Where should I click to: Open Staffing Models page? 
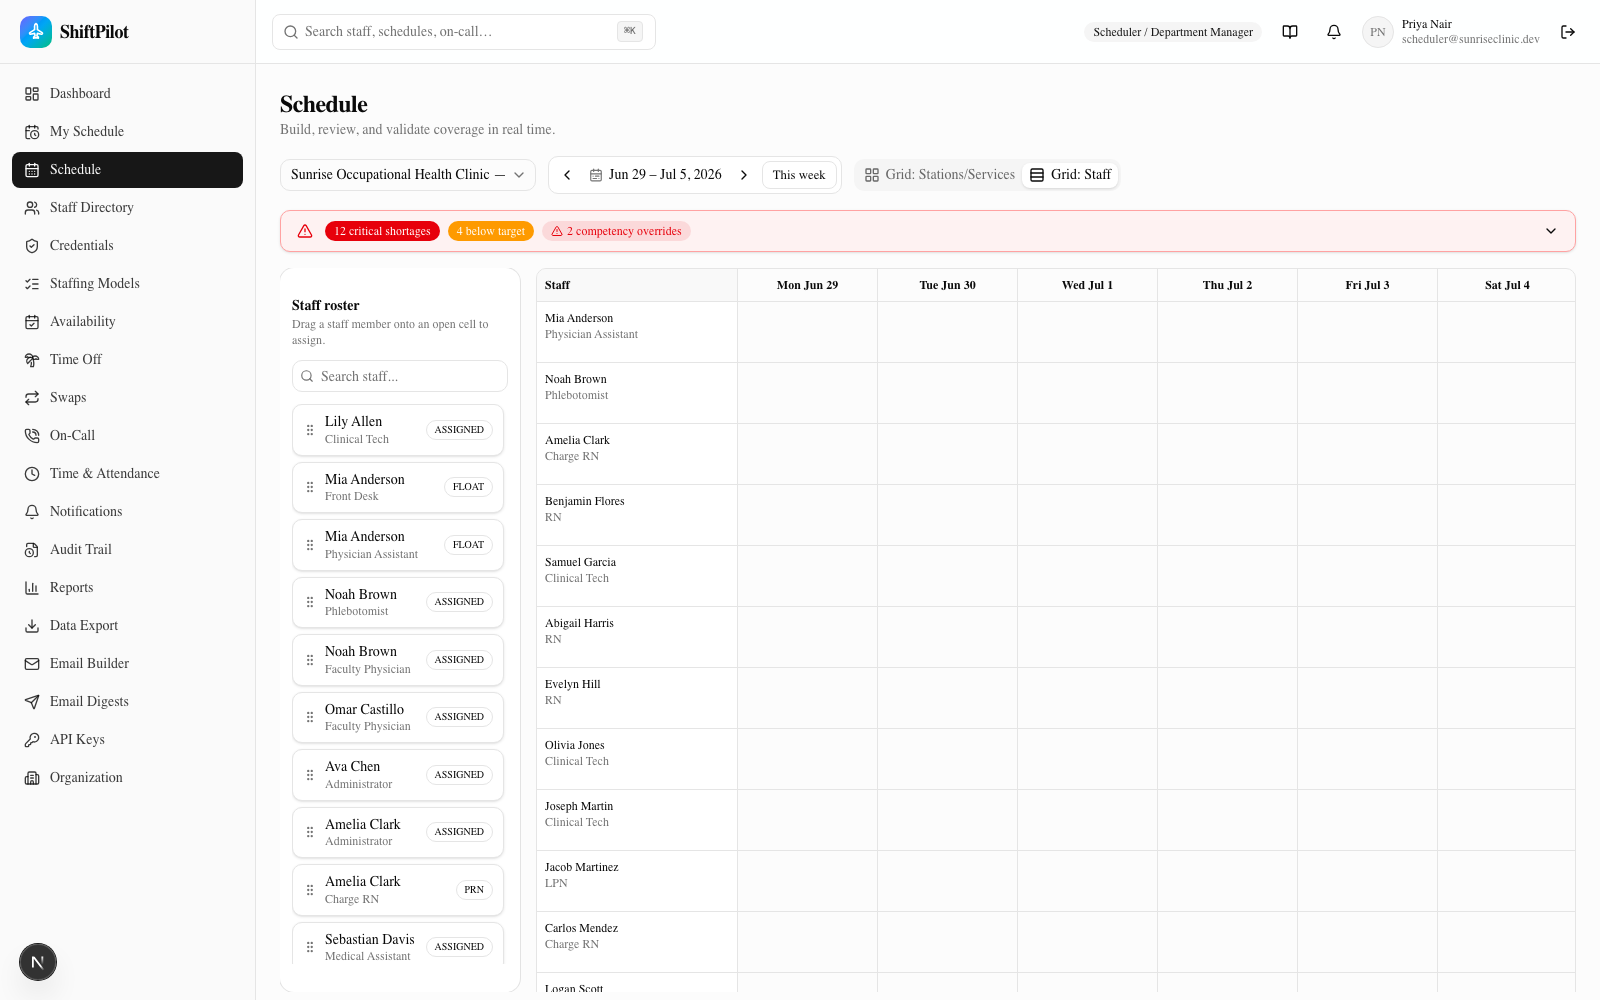[127, 284]
